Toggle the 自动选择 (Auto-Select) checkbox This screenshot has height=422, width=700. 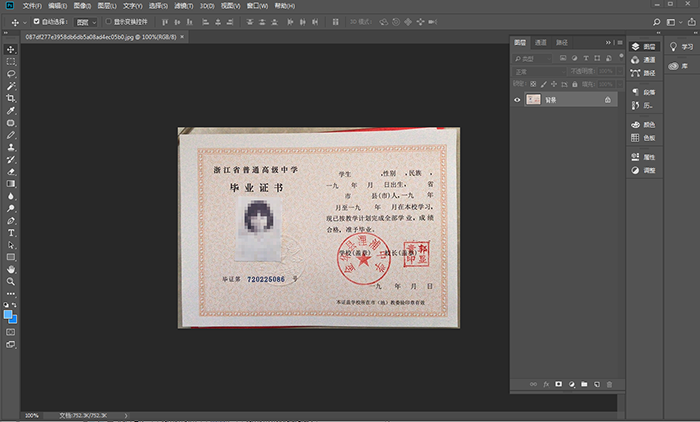coord(37,21)
